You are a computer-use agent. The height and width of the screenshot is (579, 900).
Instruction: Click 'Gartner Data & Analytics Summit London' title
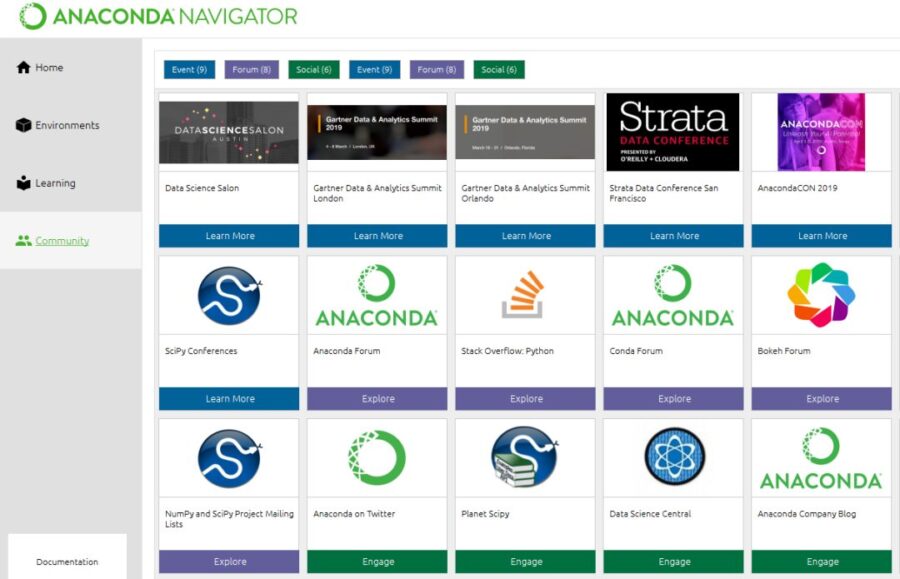click(377, 193)
